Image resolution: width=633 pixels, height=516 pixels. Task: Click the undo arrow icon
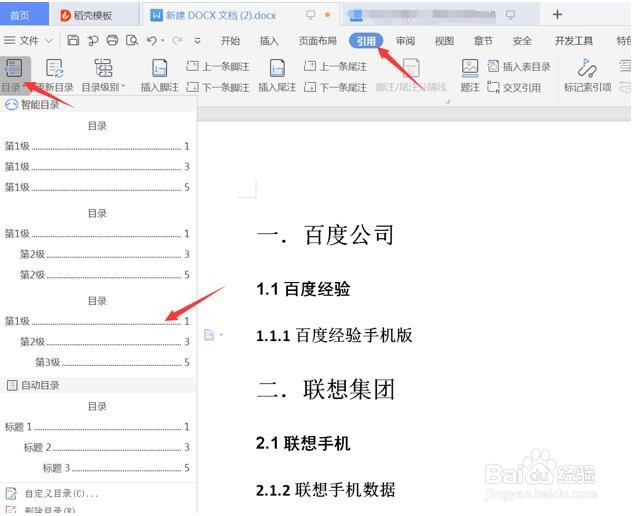tap(152, 40)
